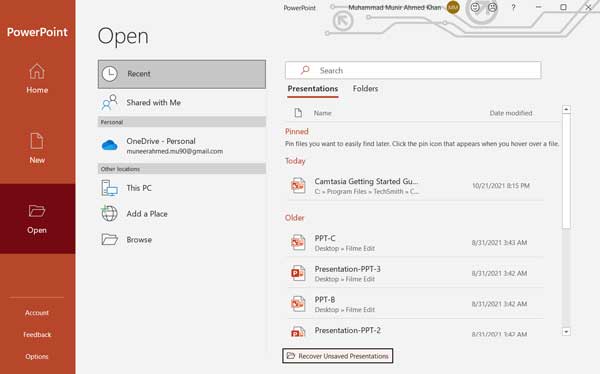Click scrollbar up arrow in file list
This screenshot has height=374, width=600.
tap(566, 109)
